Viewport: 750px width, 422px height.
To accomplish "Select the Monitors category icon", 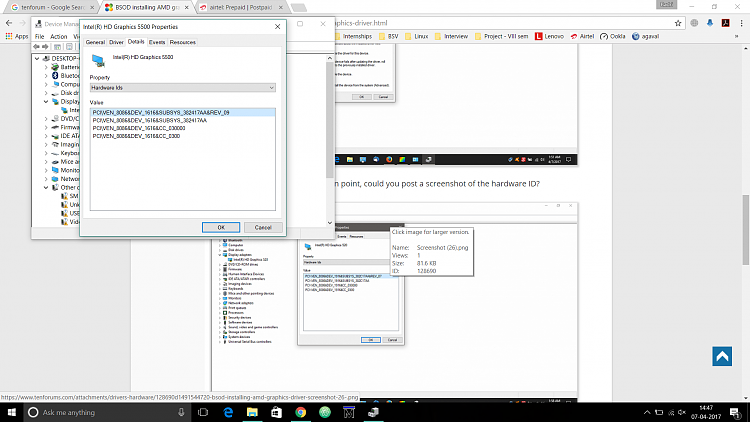I will tap(55, 170).
